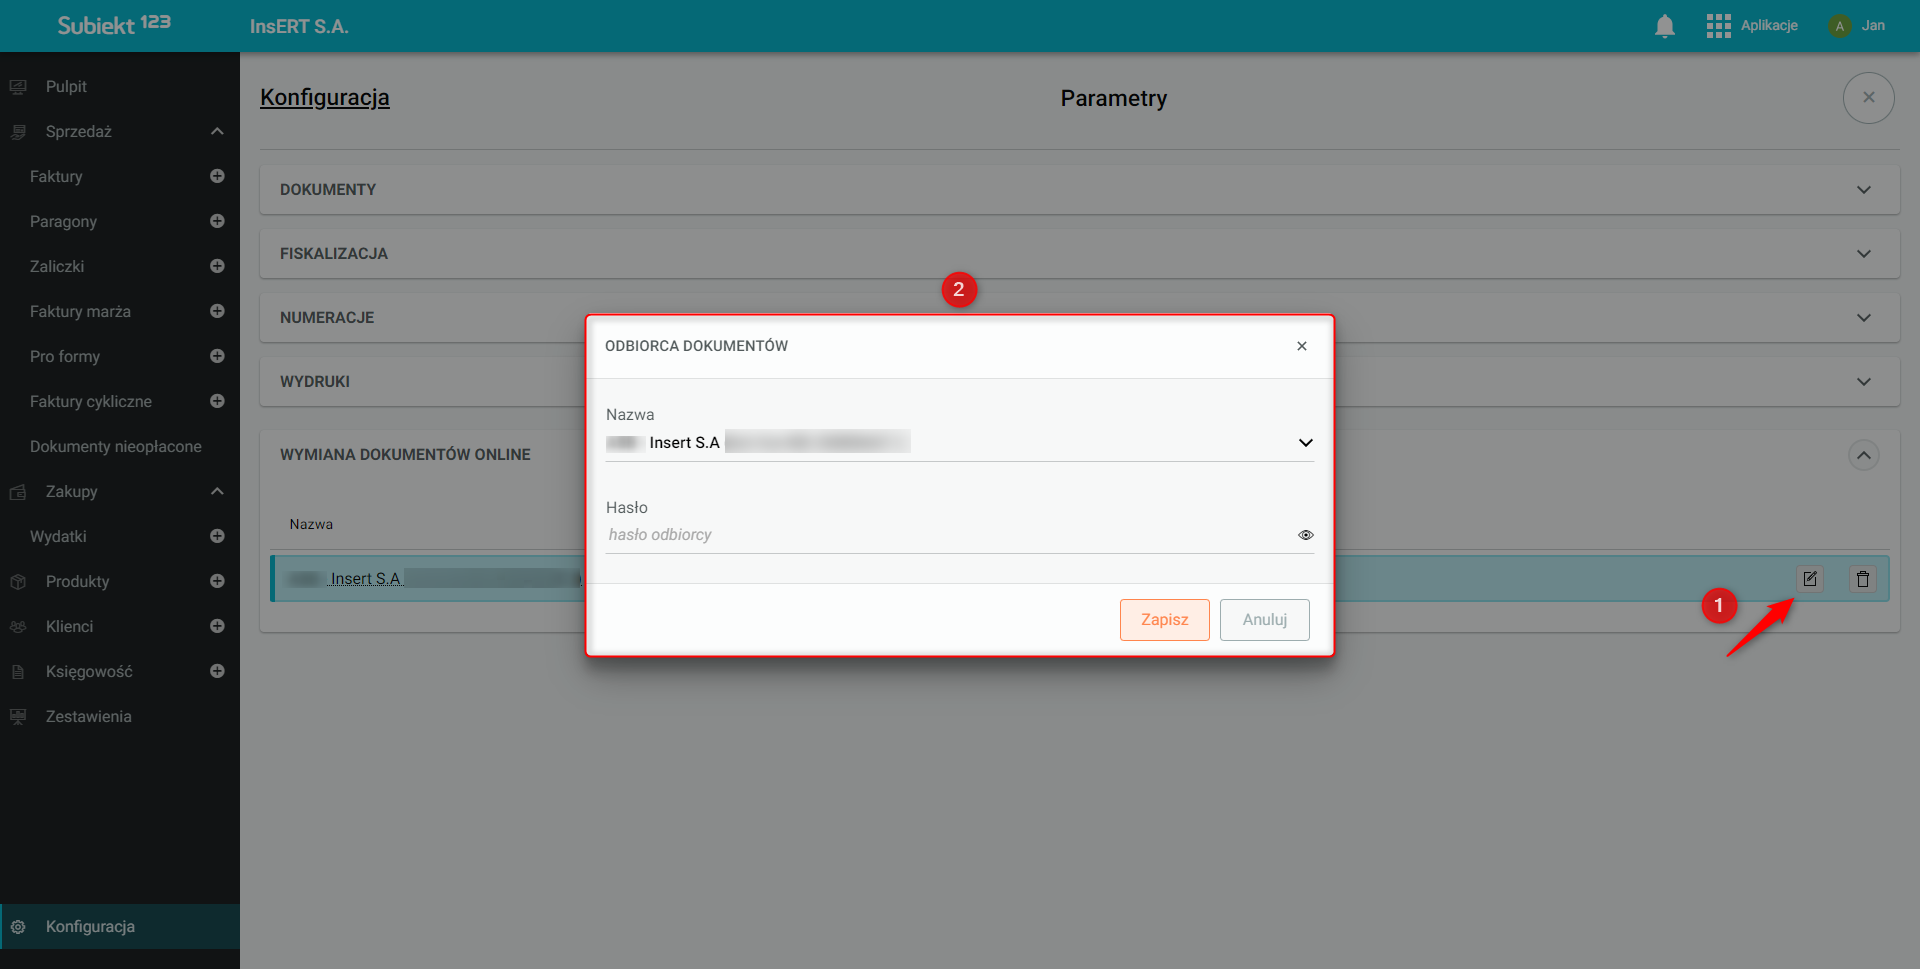The image size is (1920, 969).
Task: Open the Insert S.A link in the list
Action: (365, 579)
